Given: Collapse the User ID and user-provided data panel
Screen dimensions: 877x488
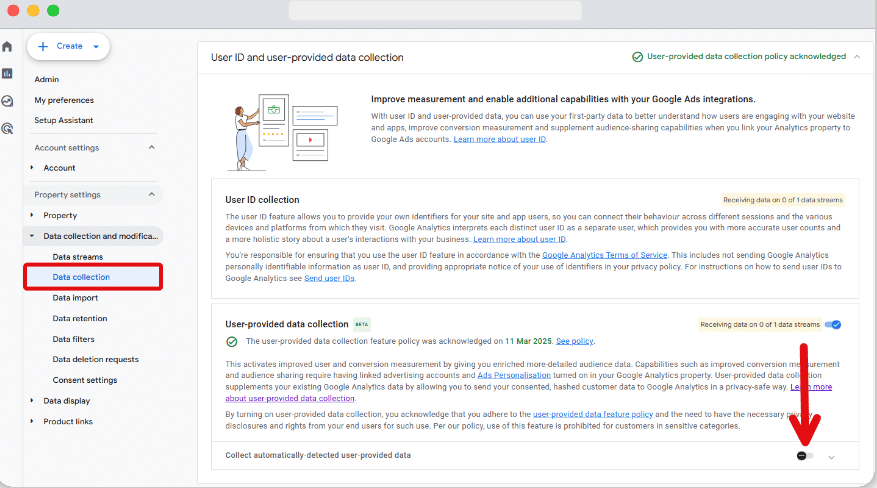Looking at the screenshot, I should point(856,56).
